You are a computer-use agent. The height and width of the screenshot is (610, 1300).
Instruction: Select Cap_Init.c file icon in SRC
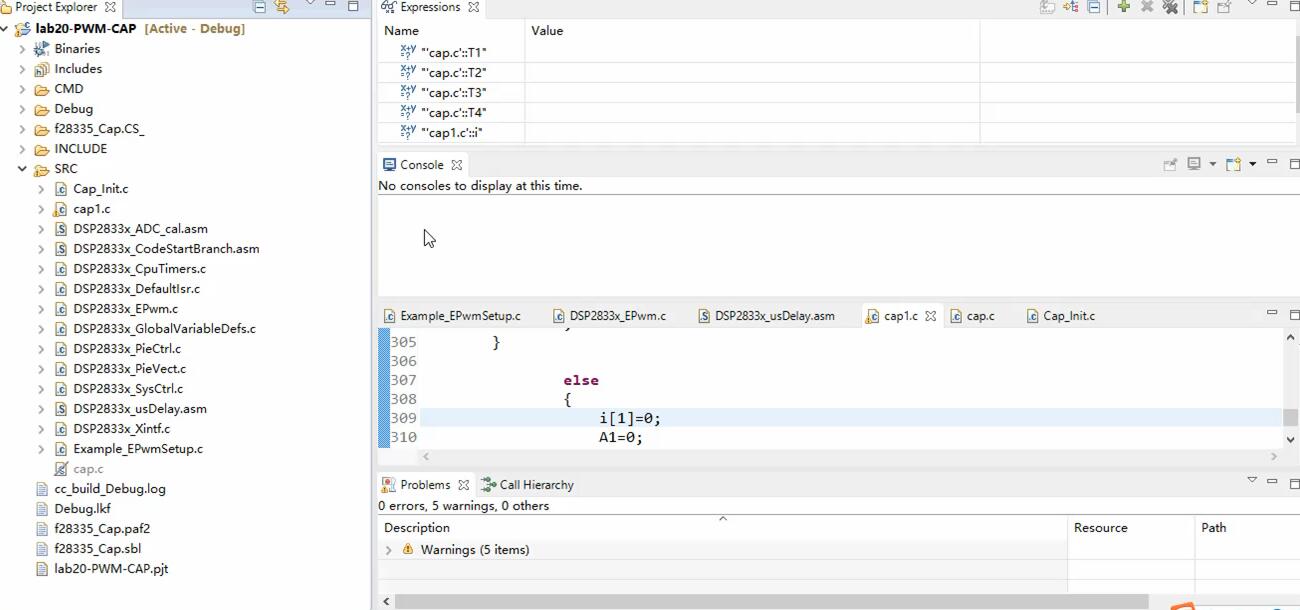pos(61,189)
